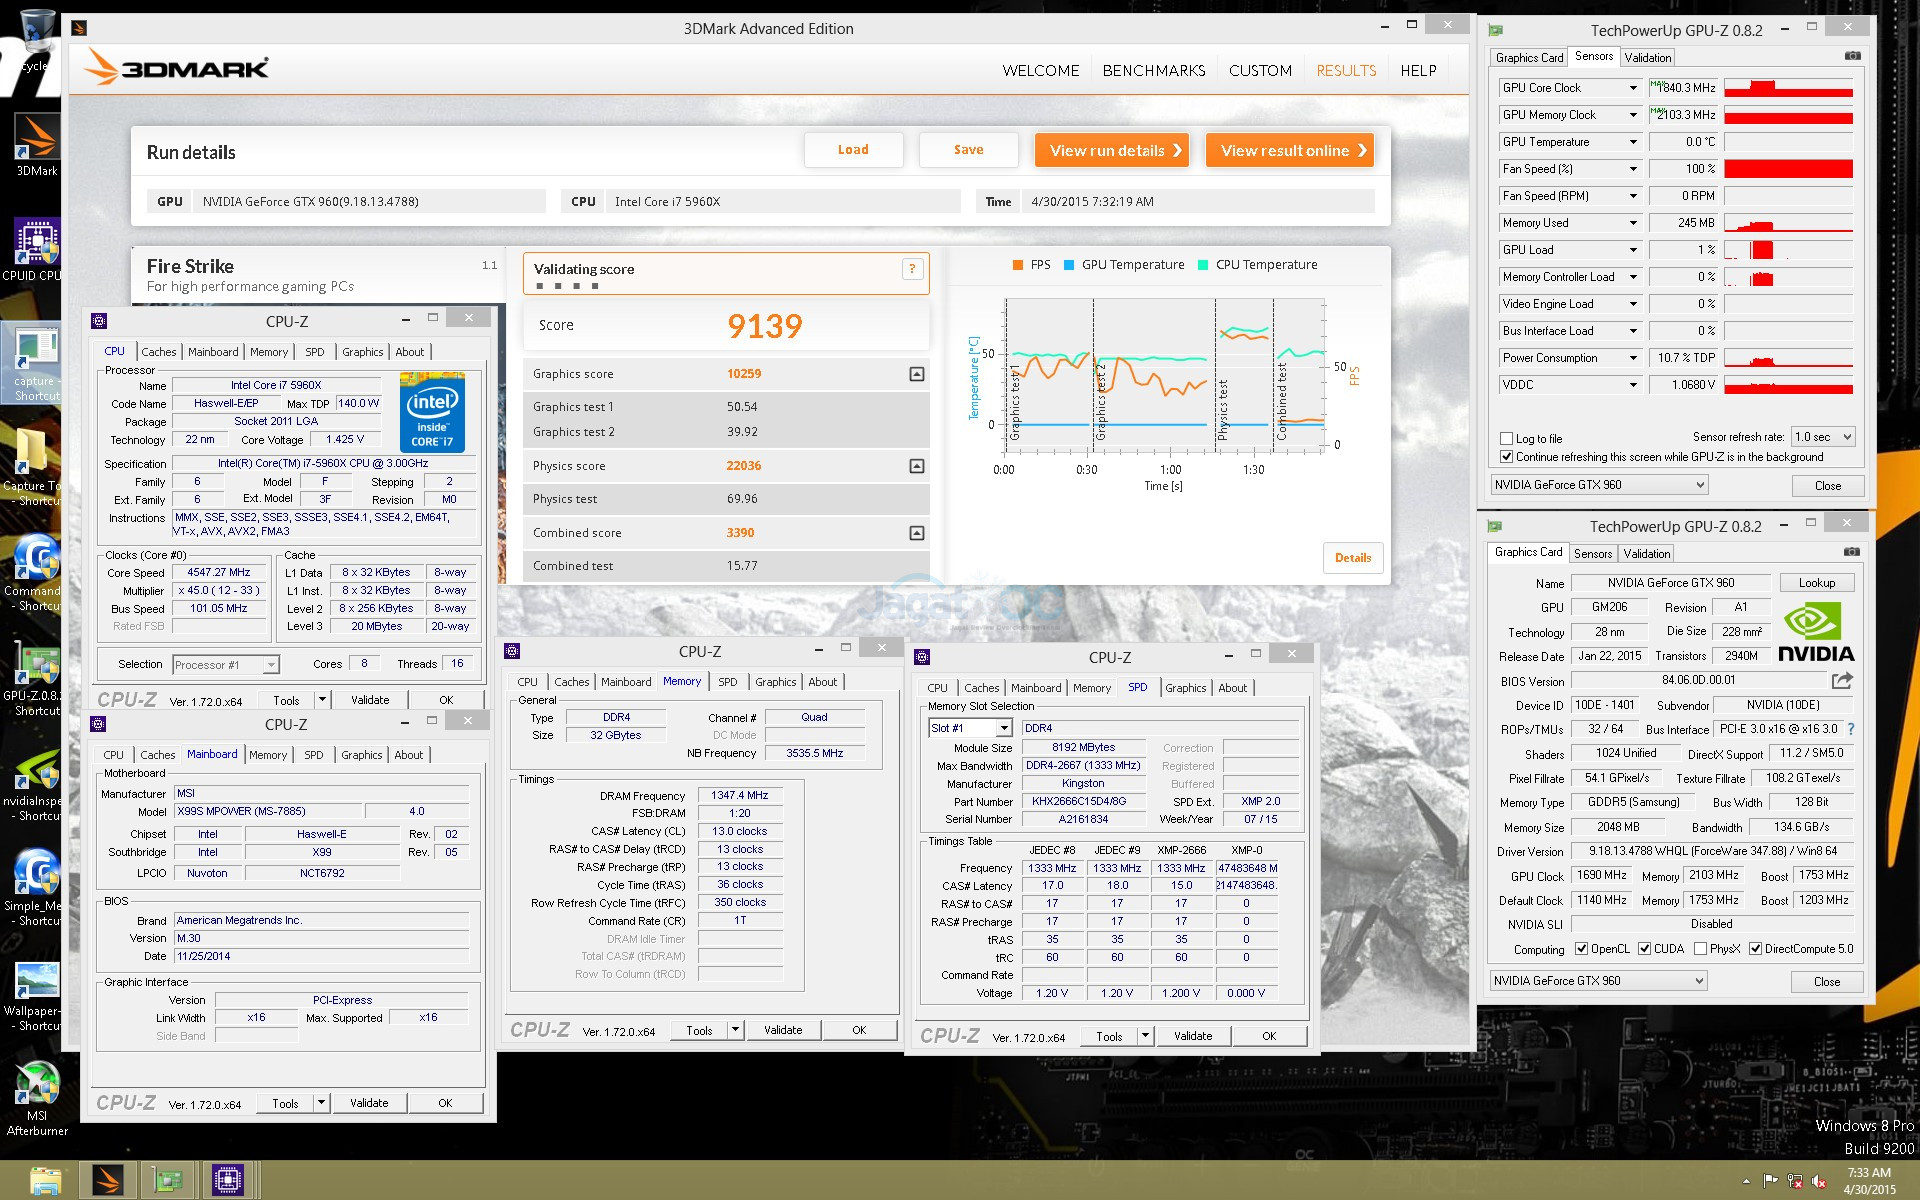Toggle CUDA computing checkbox

1644,949
